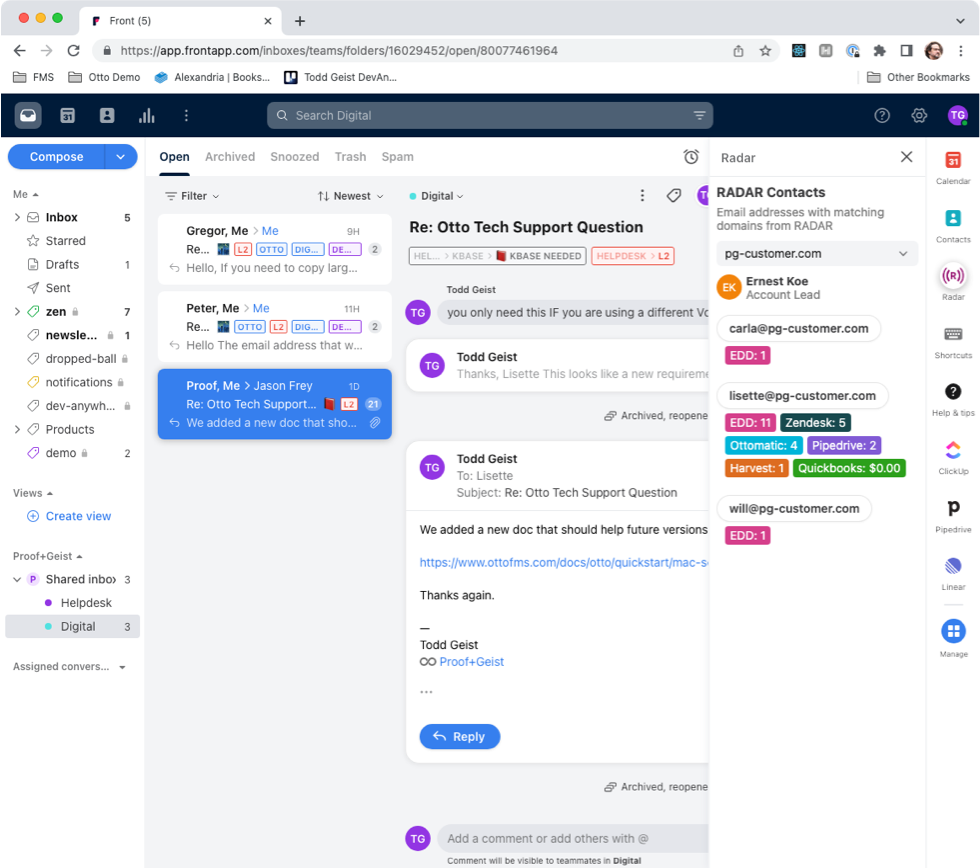Click Chrome extensions puzzle icon
Screen dimensions: 980x868
[879, 51]
